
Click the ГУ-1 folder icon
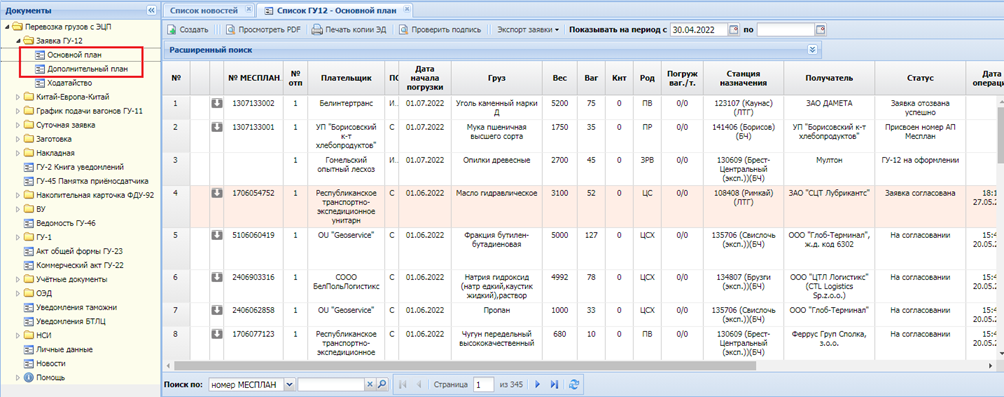(x=28, y=237)
